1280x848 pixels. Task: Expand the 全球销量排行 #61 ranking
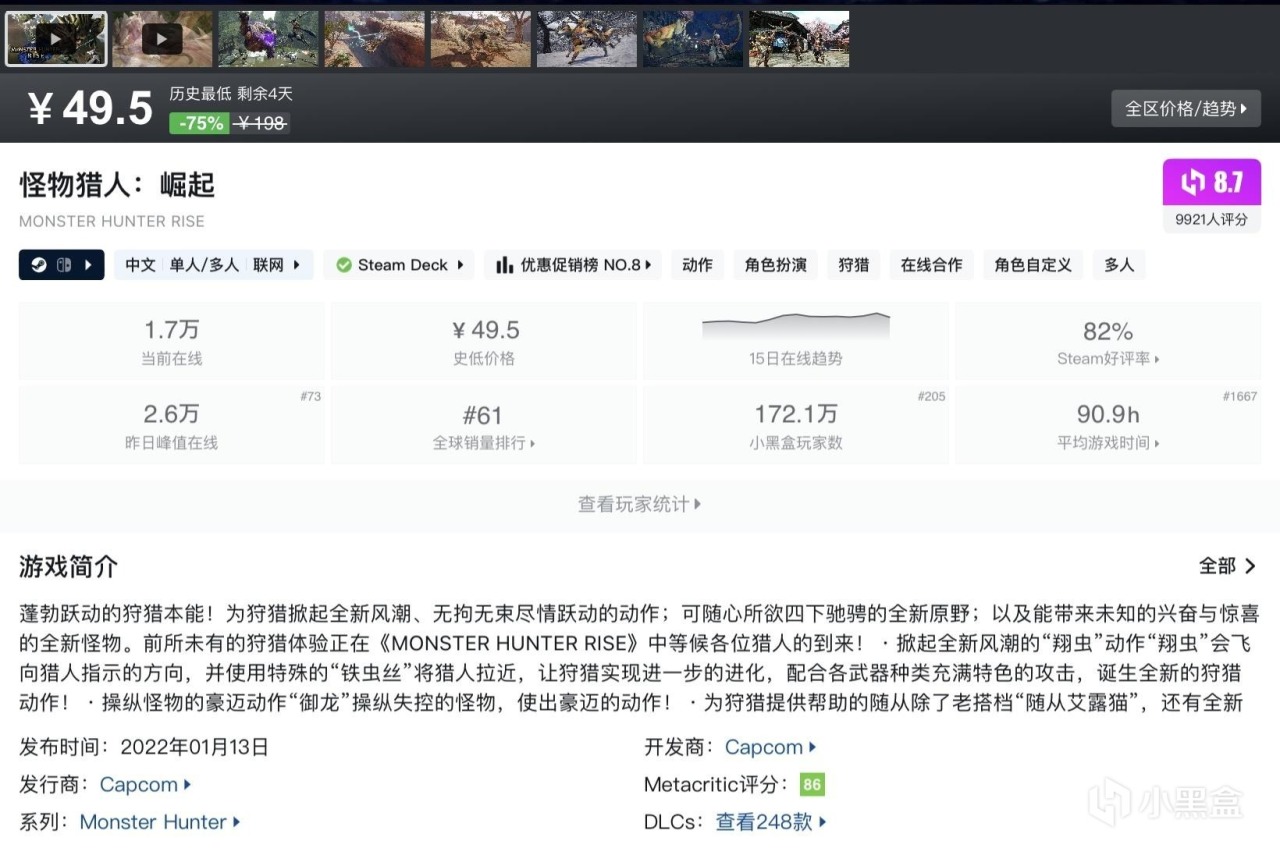pyautogui.click(x=484, y=425)
